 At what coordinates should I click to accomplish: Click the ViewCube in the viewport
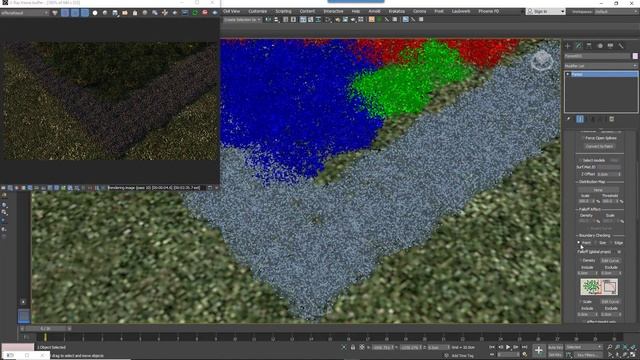542,61
